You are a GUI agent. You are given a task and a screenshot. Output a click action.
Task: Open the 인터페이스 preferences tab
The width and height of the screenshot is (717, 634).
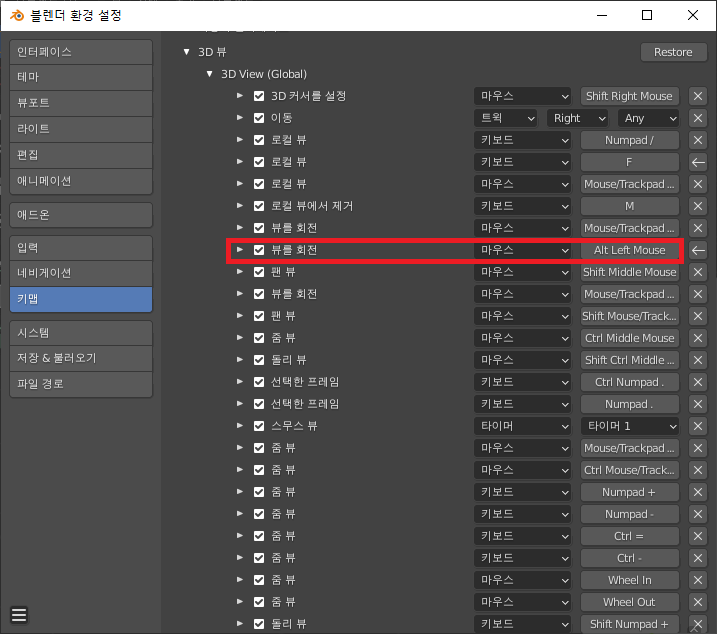81,52
